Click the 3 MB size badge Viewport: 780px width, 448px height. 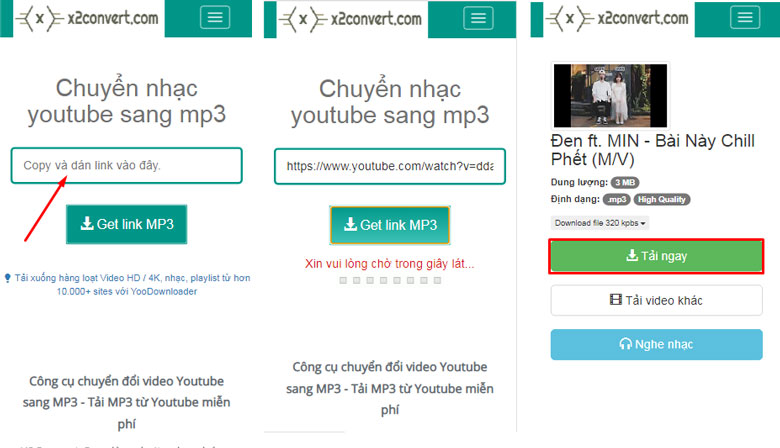tap(625, 182)
